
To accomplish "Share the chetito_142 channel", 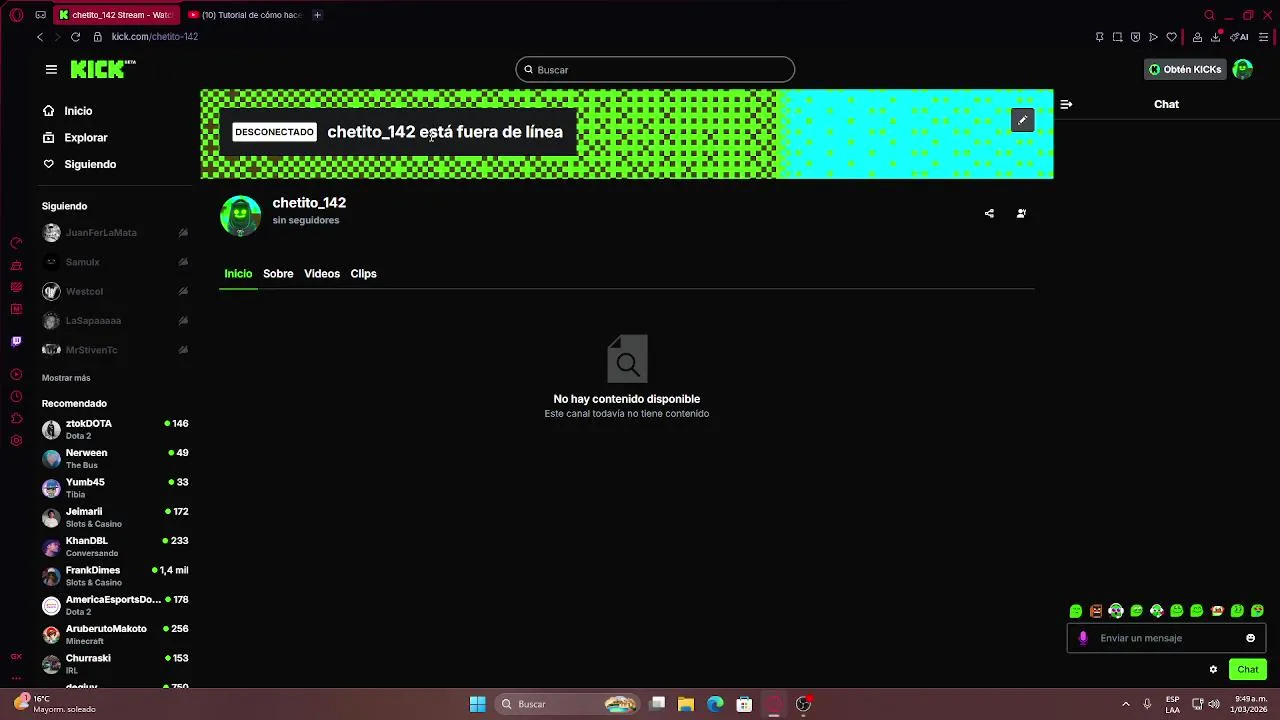I will tap(989, 213).
